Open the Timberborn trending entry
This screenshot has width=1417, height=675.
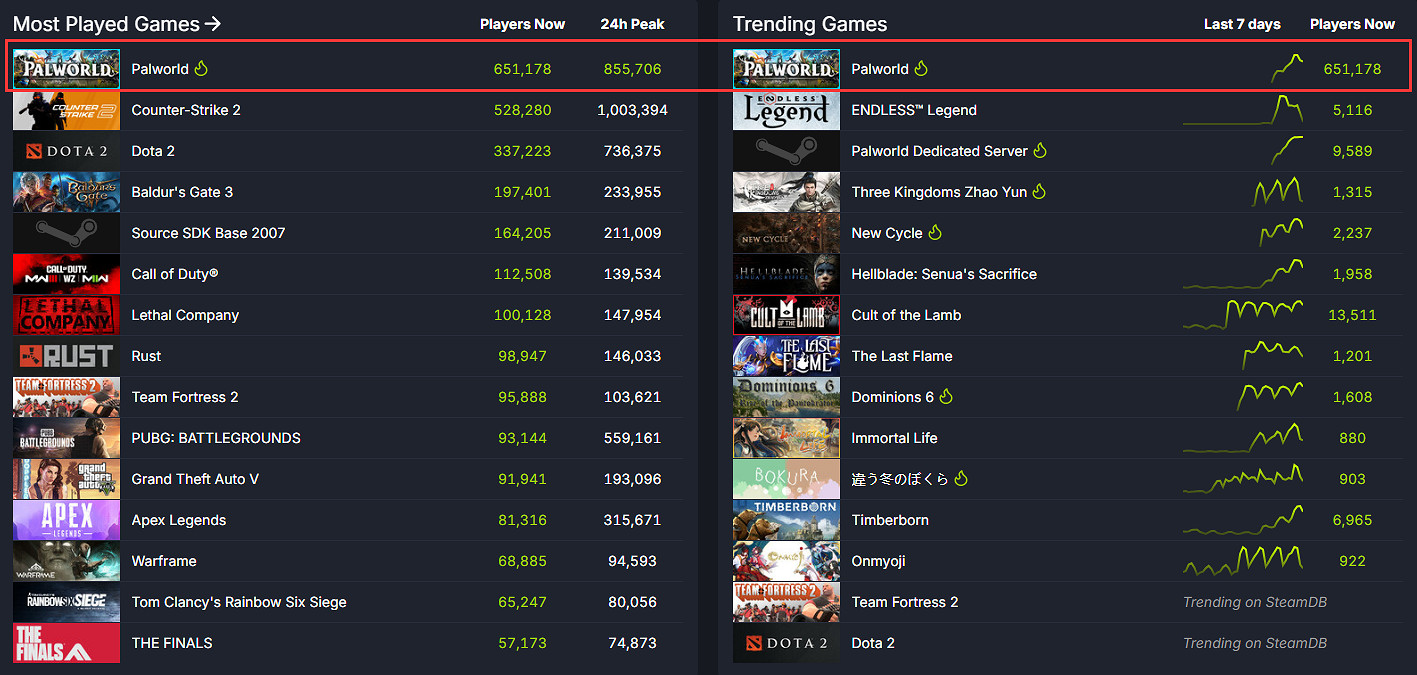(889, 520)
